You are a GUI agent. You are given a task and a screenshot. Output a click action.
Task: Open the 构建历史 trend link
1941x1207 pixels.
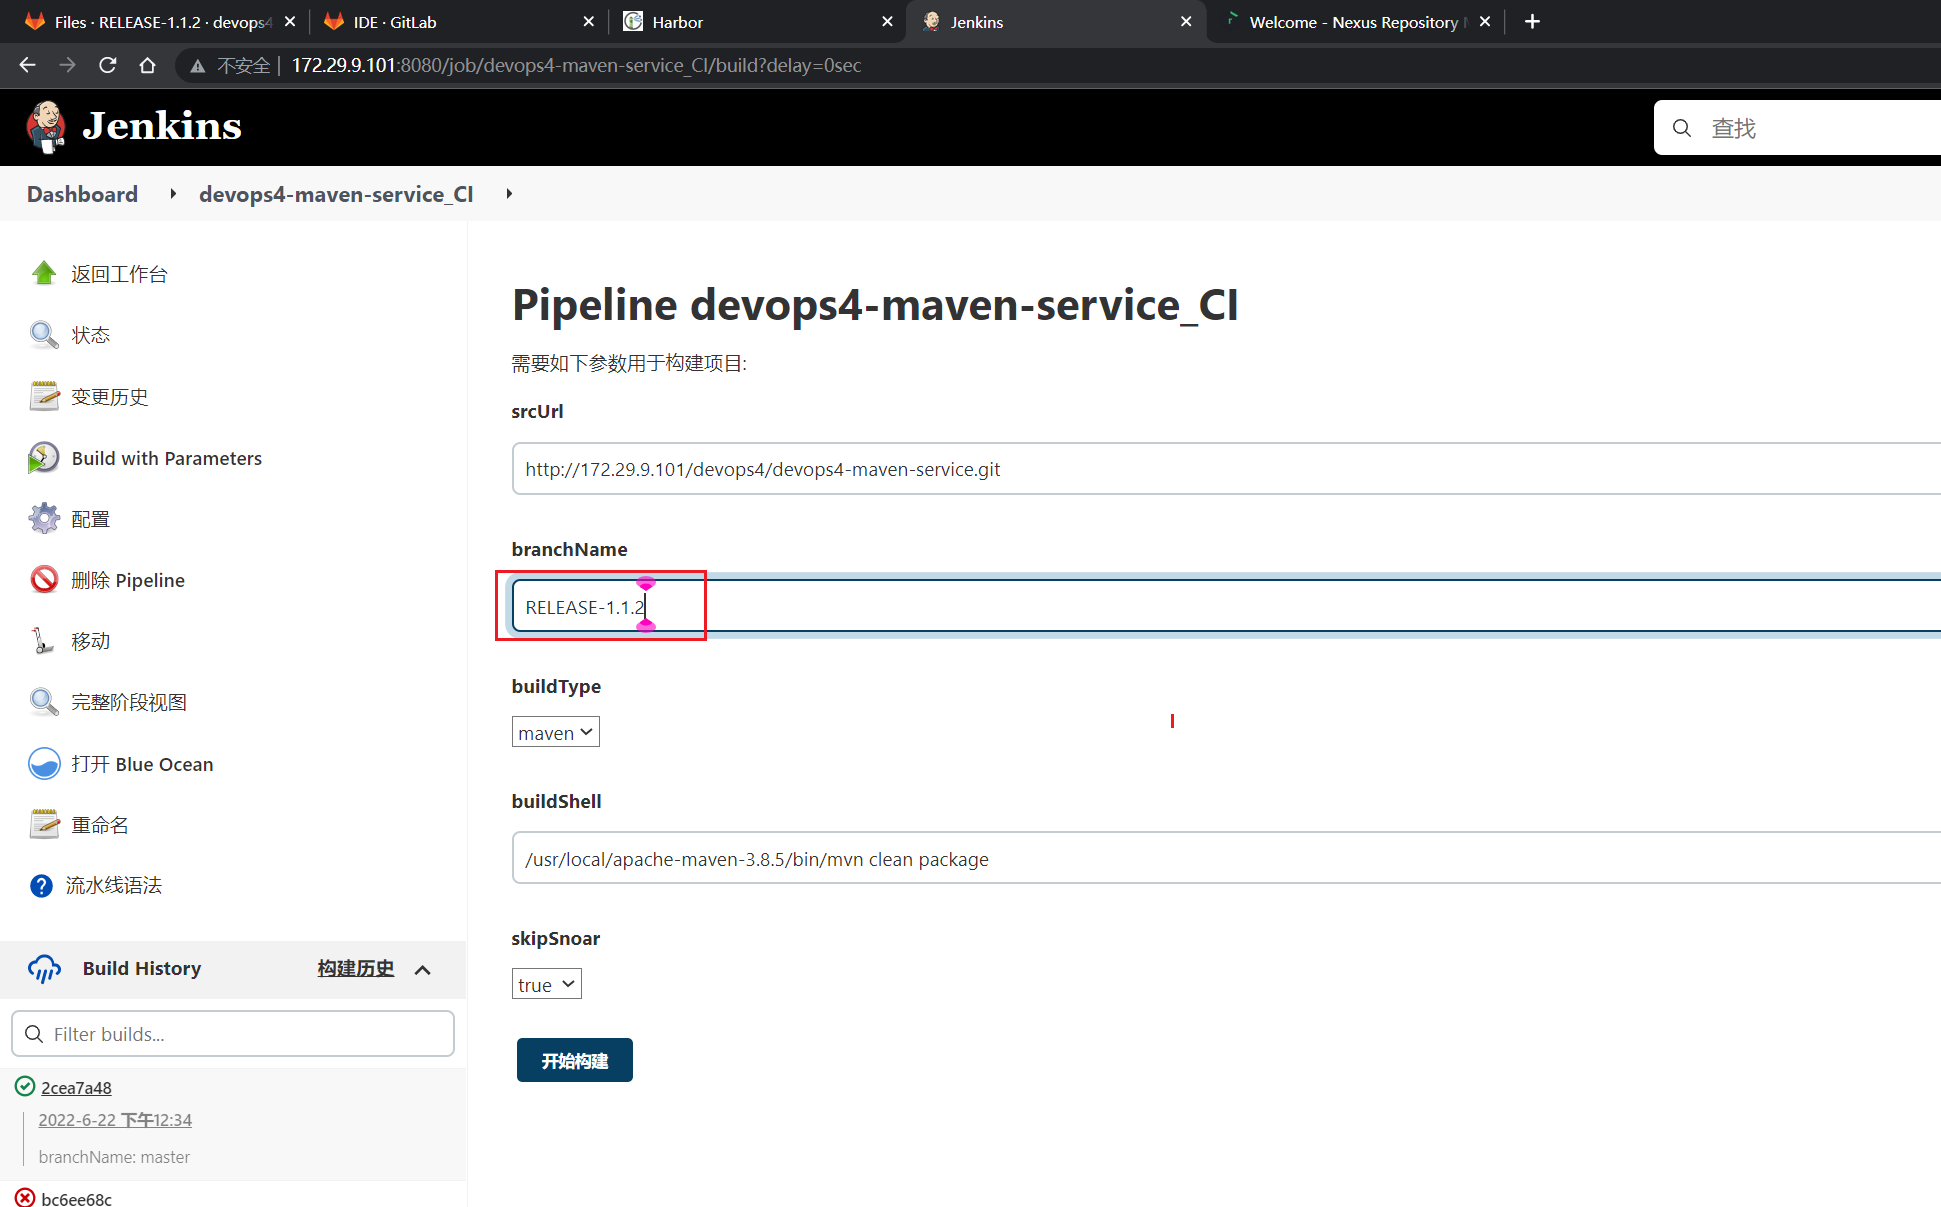click(355, 968)
